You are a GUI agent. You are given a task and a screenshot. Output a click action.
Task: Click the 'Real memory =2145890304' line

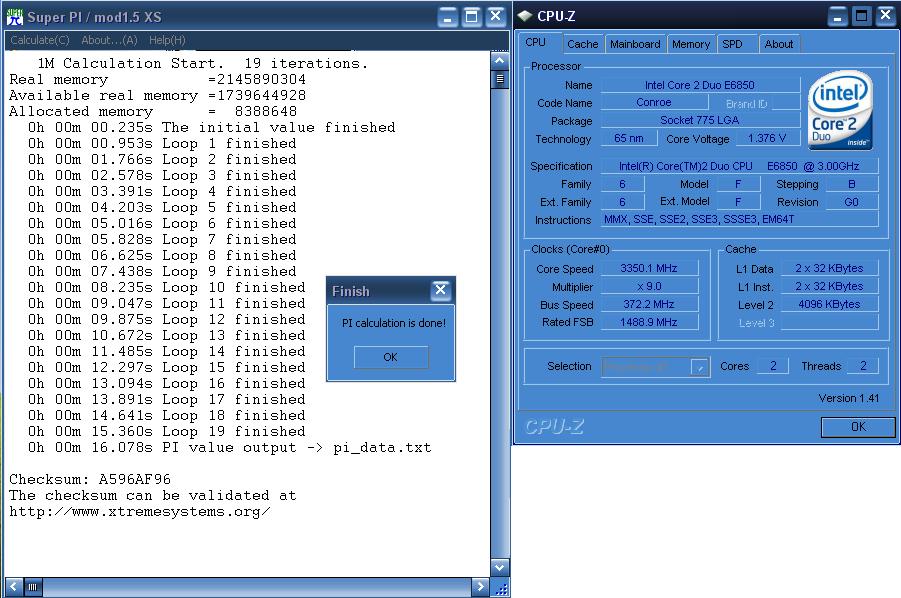(157, 79)
